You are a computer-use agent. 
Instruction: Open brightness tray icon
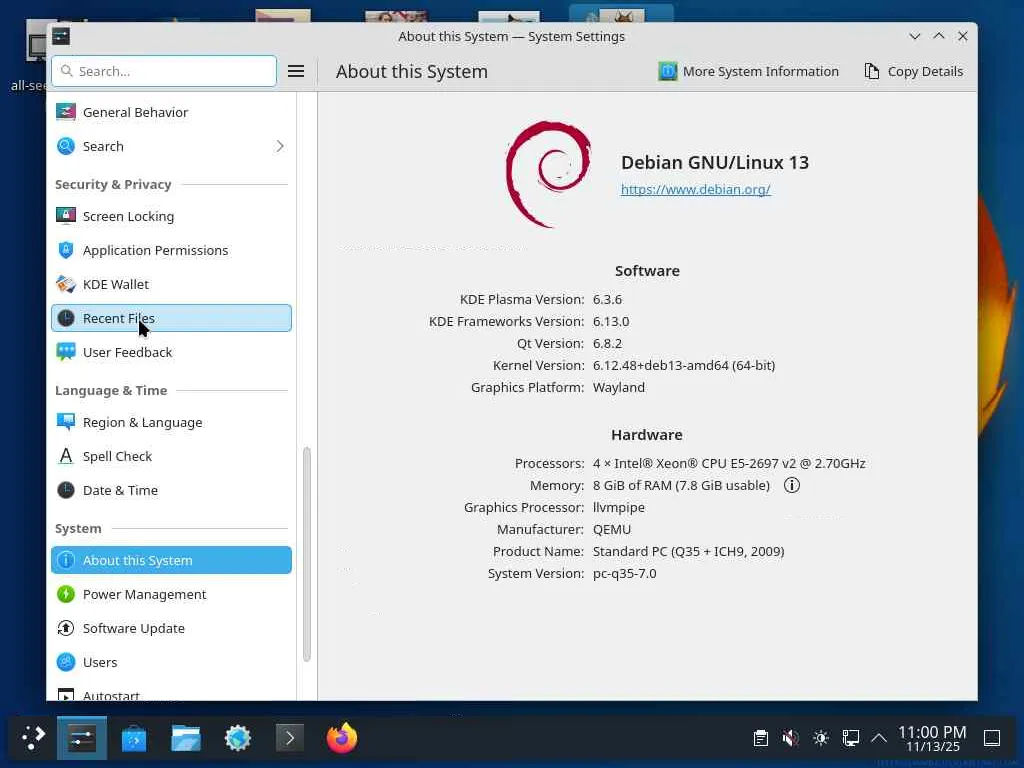pyautogui.click(x=820, y=738)
